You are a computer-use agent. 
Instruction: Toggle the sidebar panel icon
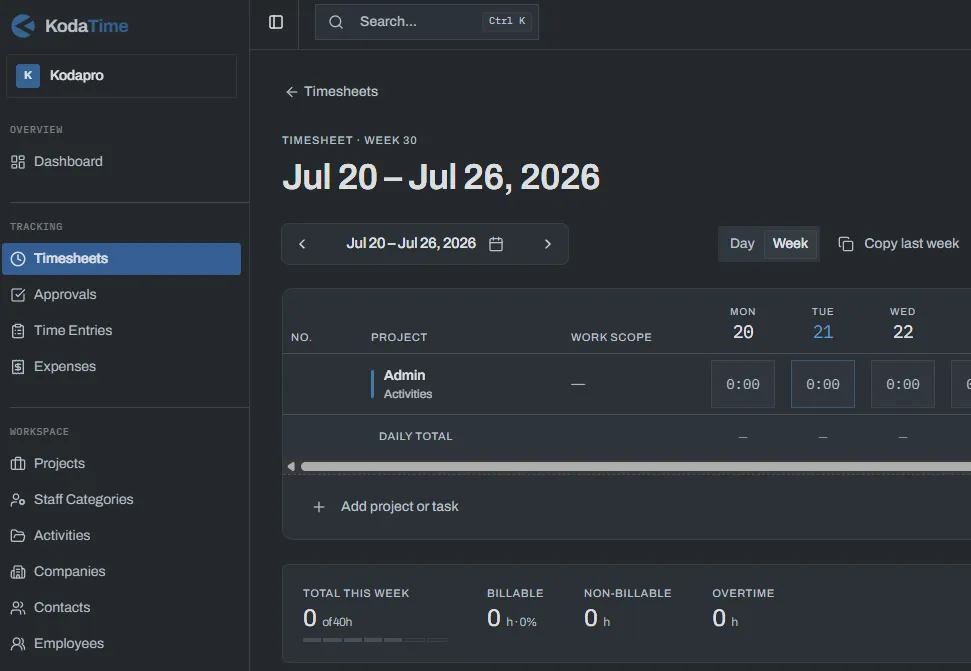coord(276,22)
